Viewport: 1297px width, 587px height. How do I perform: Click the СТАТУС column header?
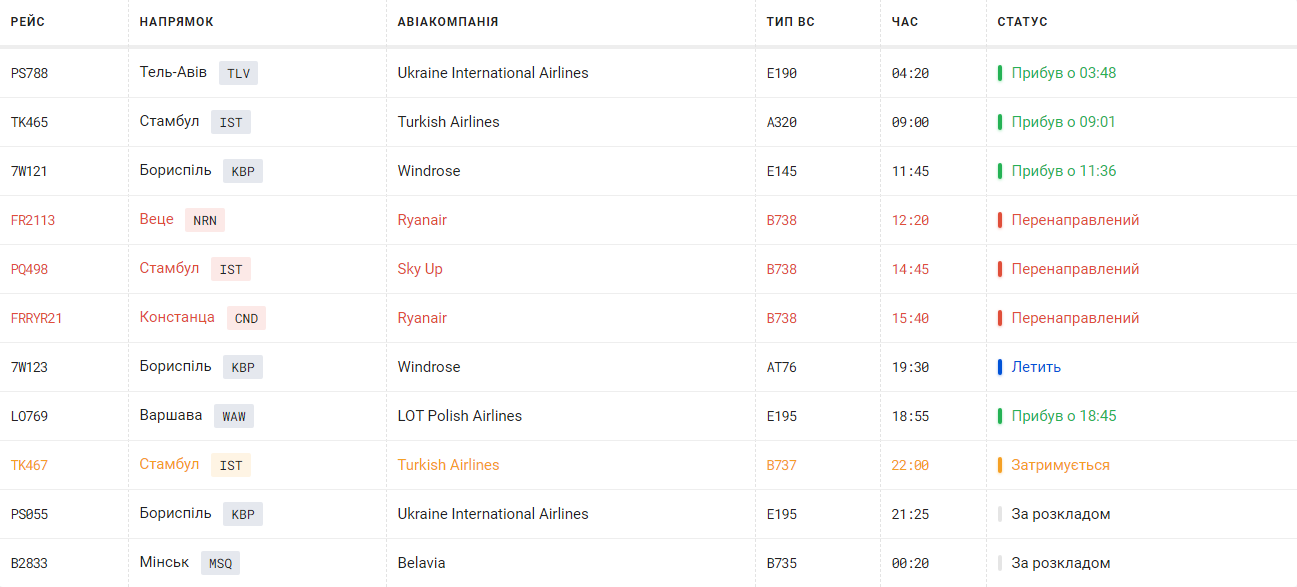(1023, 22)
